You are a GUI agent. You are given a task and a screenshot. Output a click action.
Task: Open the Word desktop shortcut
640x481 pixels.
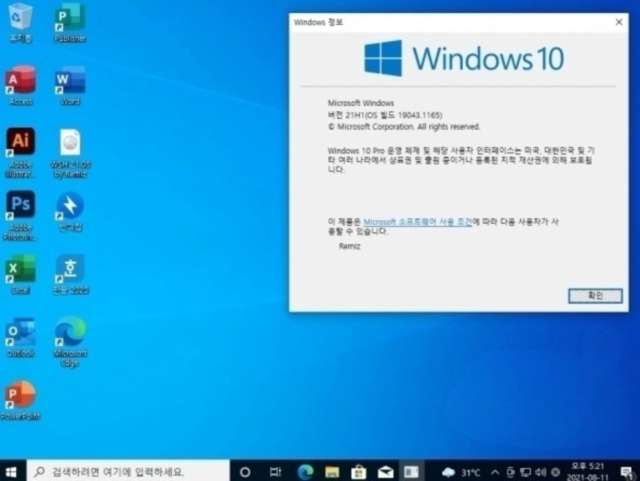(x=70, y=80)
